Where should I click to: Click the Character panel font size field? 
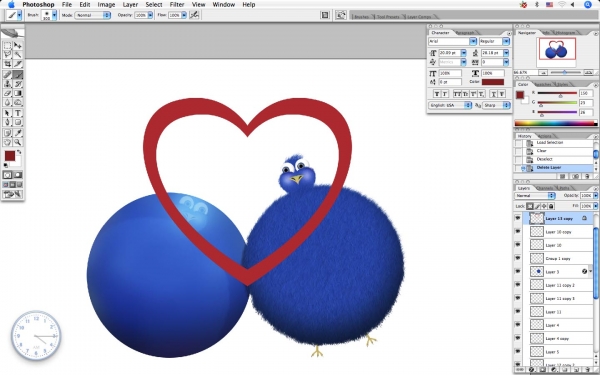coord(449,53)
